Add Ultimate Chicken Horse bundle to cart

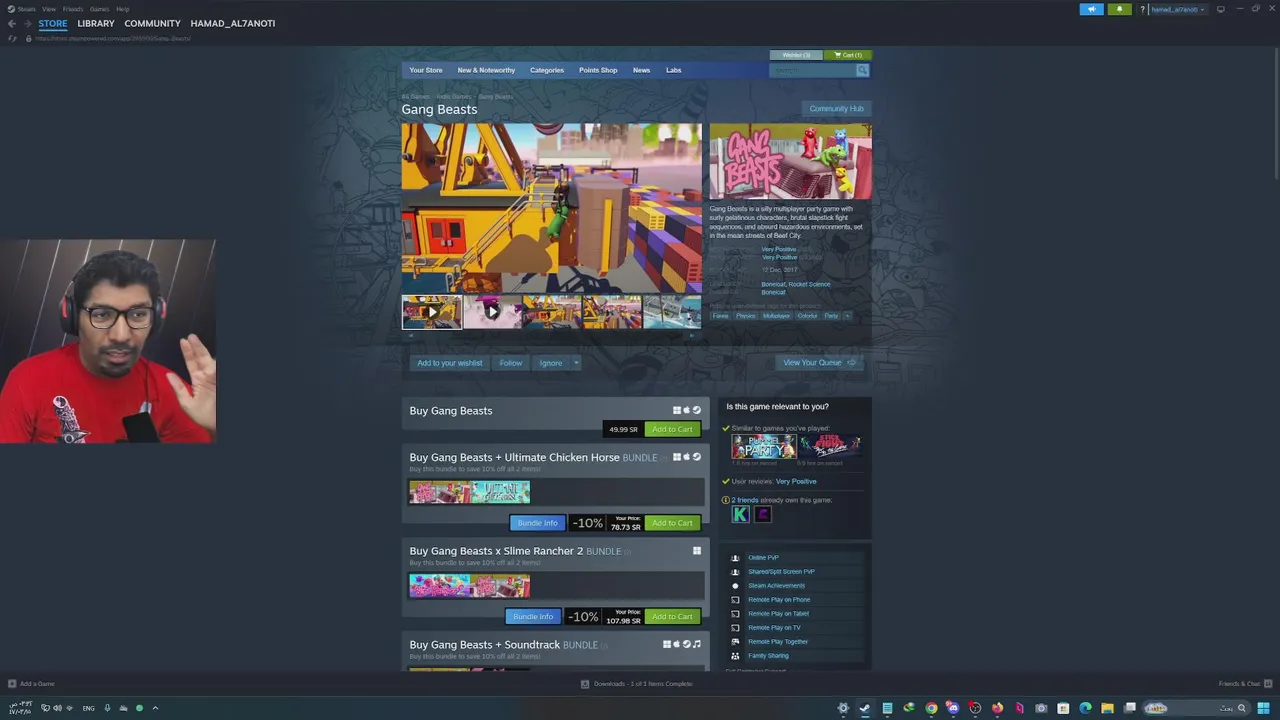pyautogui.click(x=672, y=523)
